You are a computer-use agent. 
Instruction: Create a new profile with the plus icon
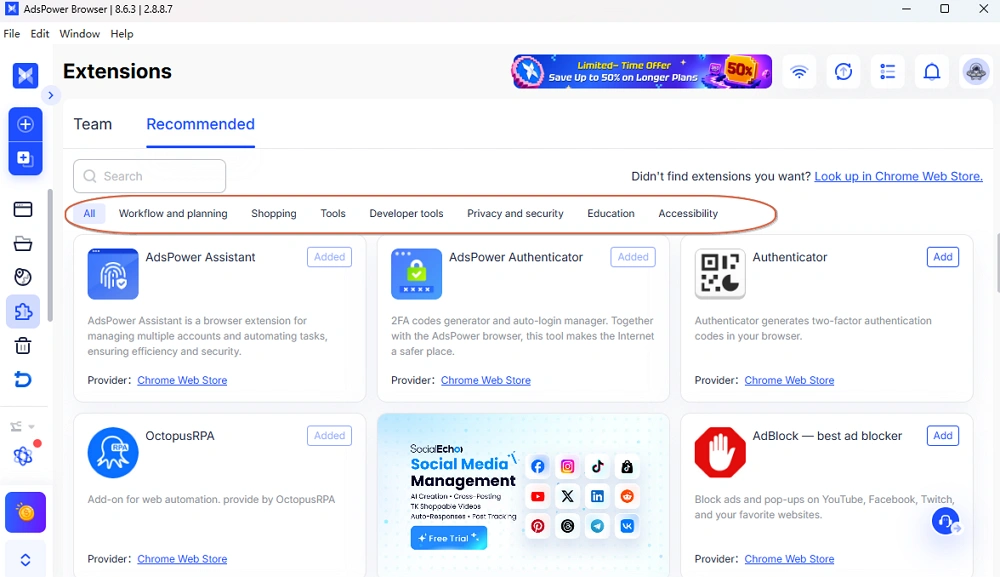coord(26,124)
